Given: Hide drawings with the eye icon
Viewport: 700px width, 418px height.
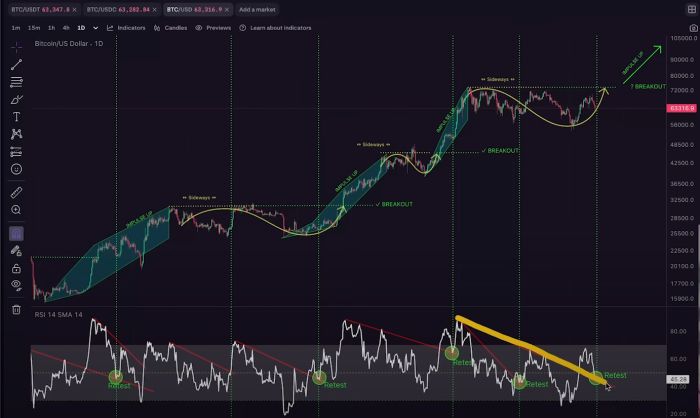Looking at the screenshot, I should click(x=16, y=285).
